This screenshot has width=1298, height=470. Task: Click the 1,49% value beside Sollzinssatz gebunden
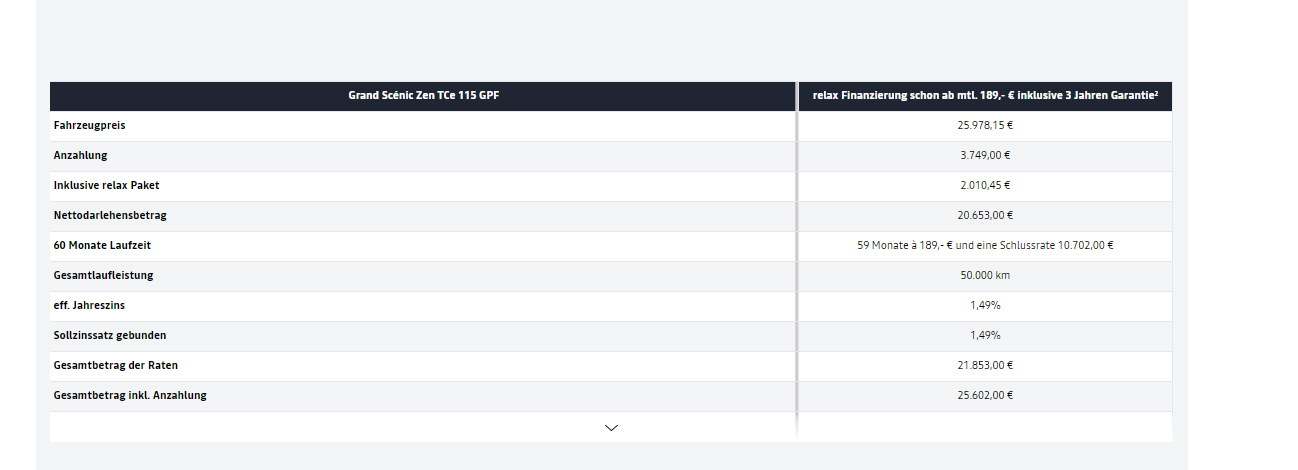(985, 336)
